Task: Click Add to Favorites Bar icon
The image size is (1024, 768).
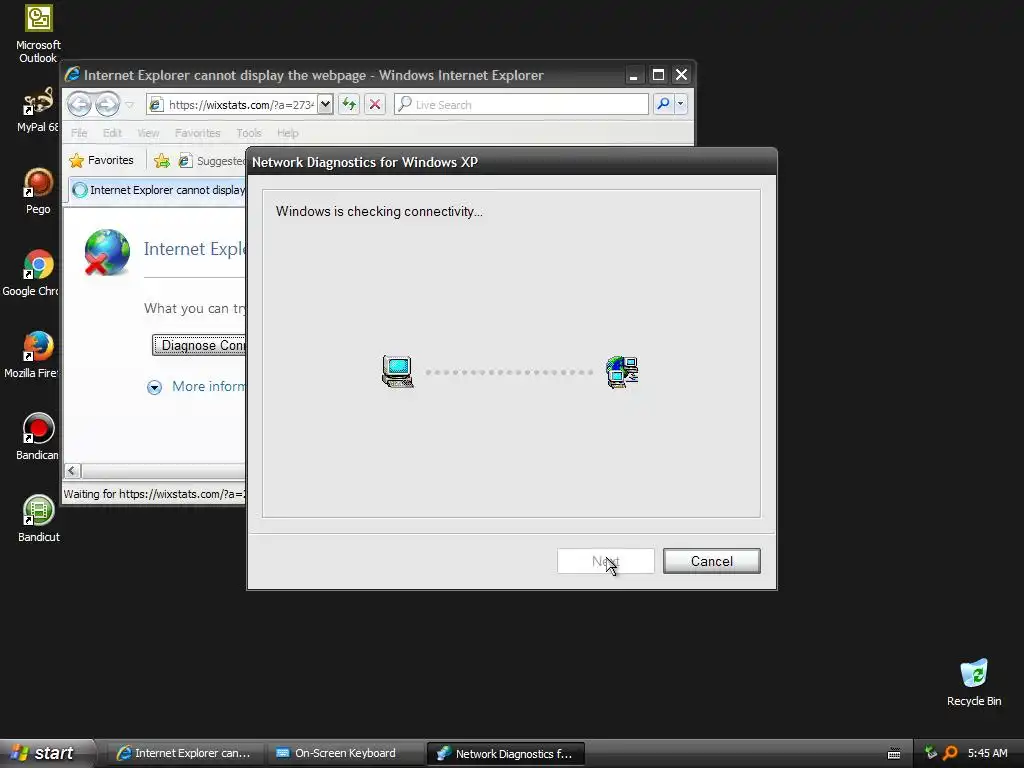Action: click(x=162, y=161)
